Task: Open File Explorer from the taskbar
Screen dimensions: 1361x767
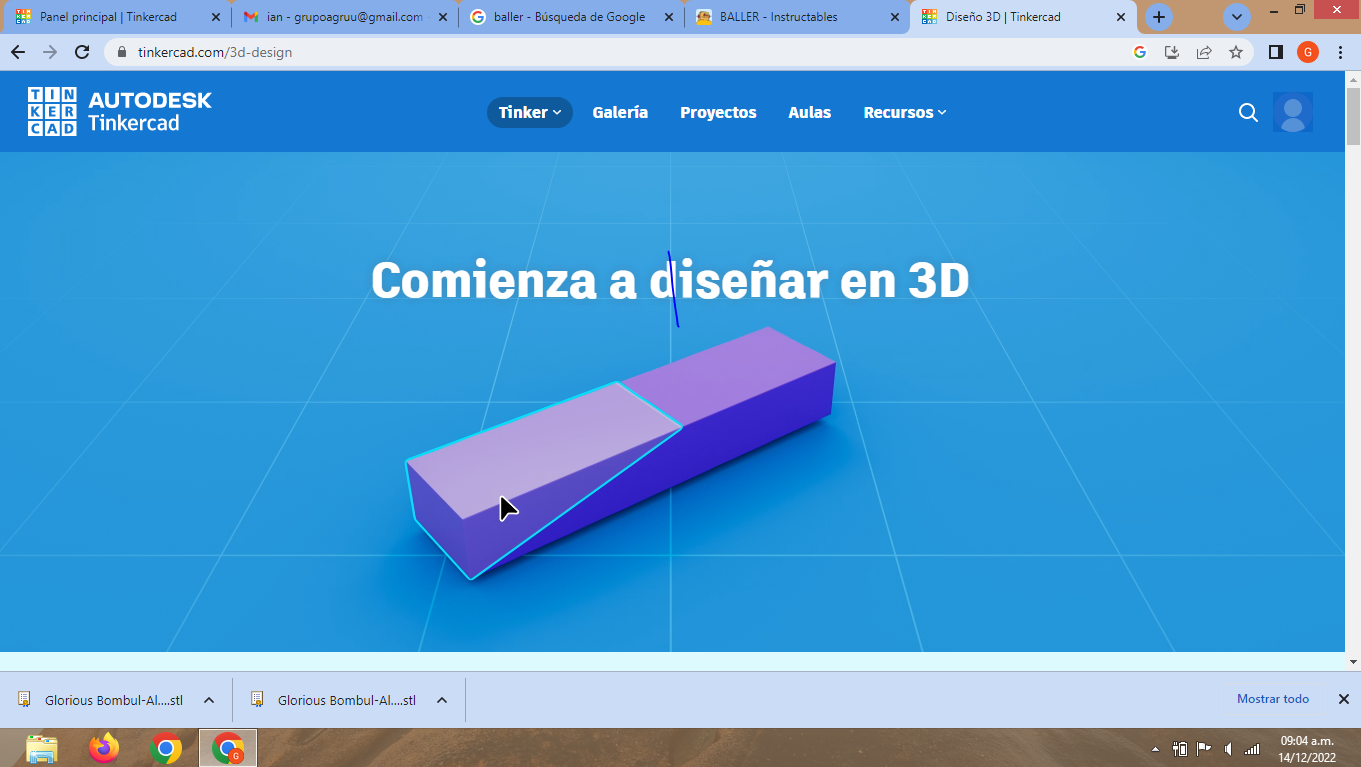Action: point(42,748)
